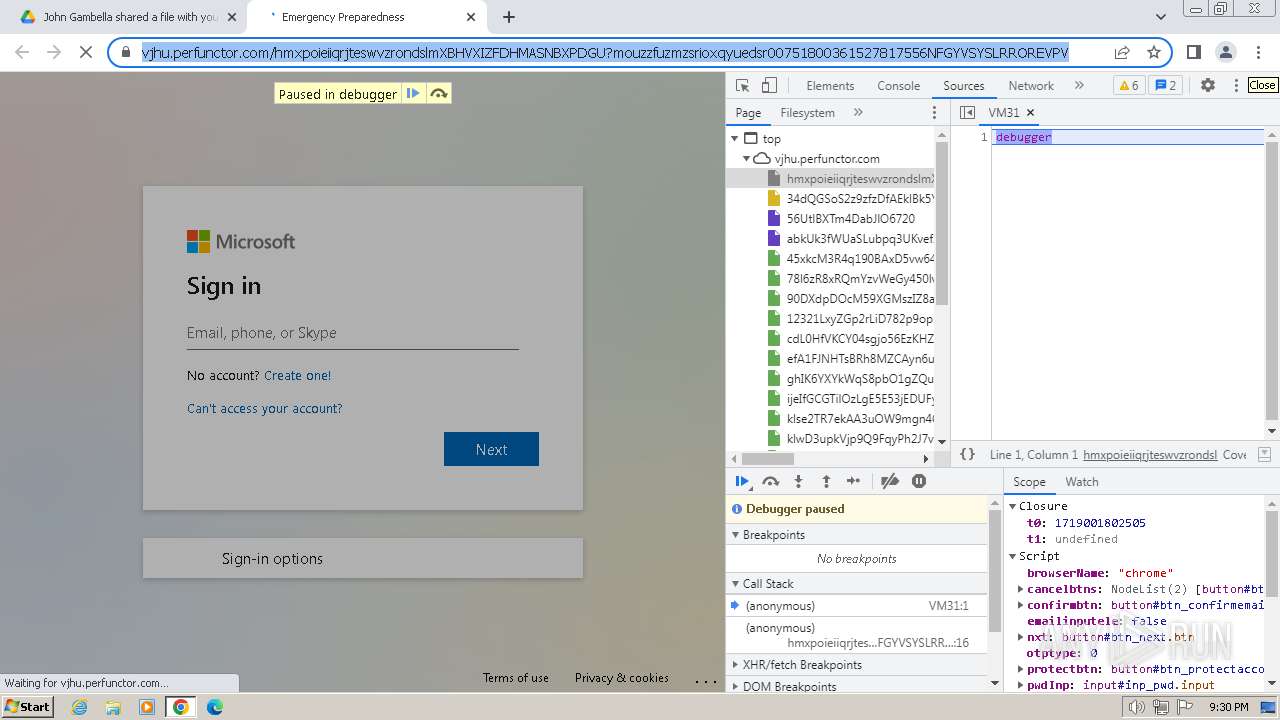Stop loading the page
Viewport: 1280px width, 720px height.
tap(86, 52)
